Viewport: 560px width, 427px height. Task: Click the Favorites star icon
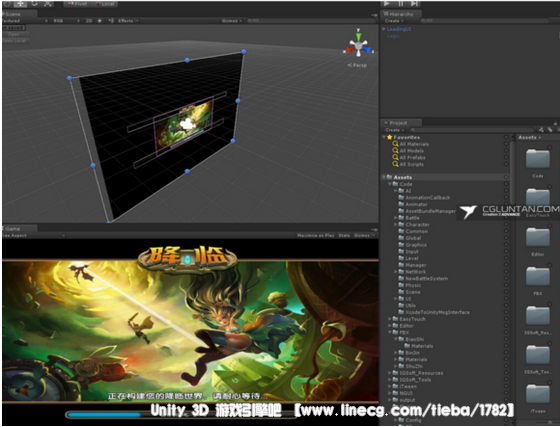pyautogui.click(x=389, y=137)
